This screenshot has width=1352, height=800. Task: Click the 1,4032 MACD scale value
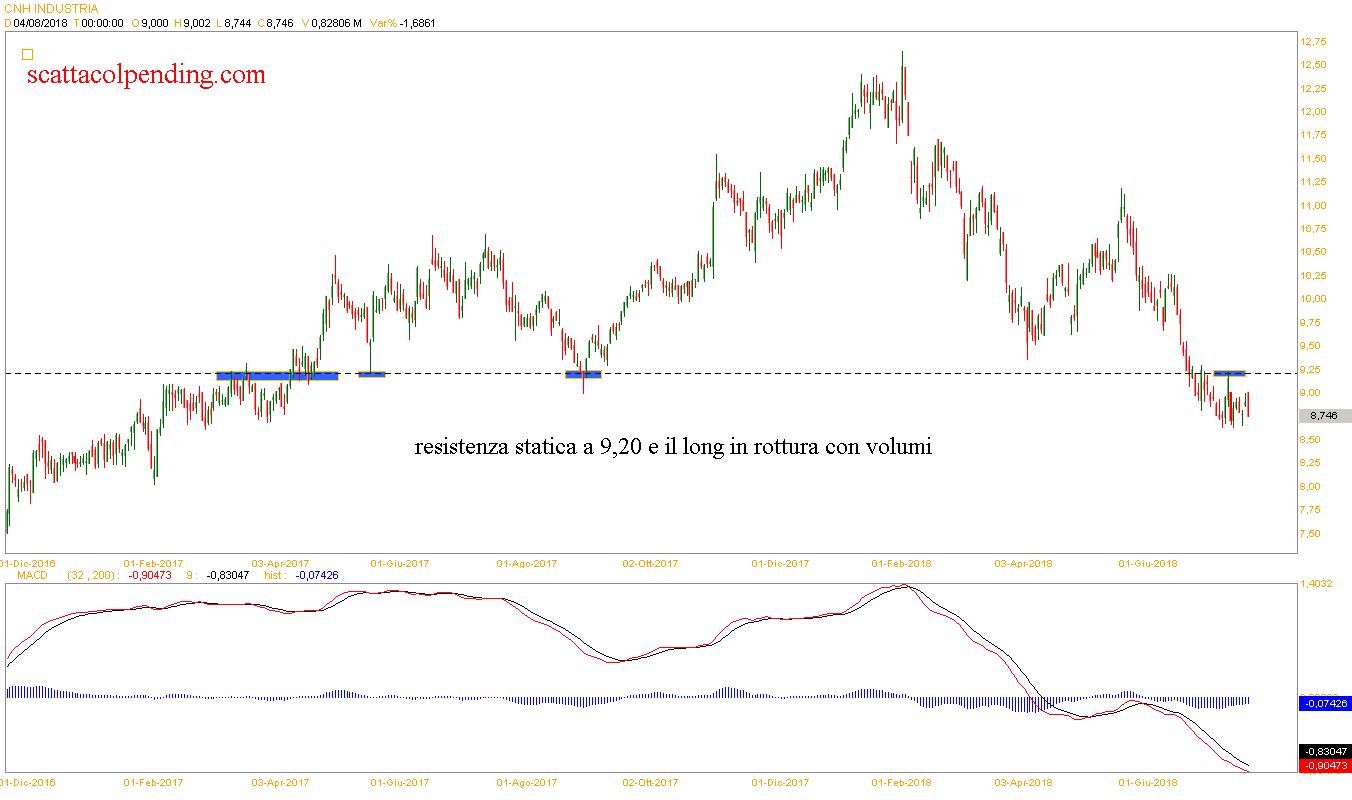[x=1316, y=583]
